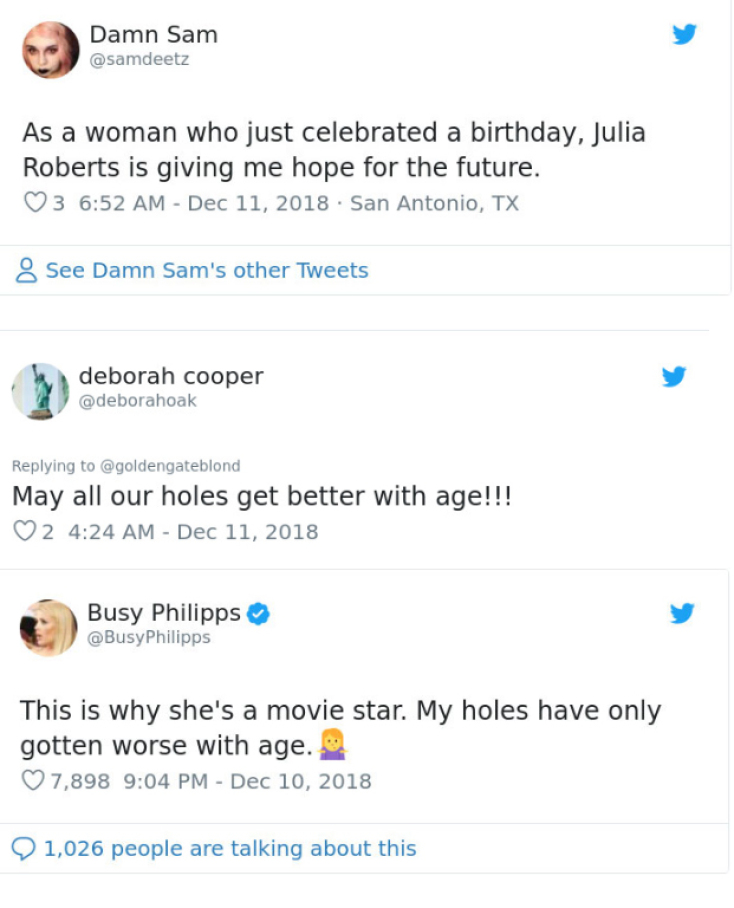This screenshot has width=734, height=908.
Task: Click the Twitter bird icon on Damn Sam's tweet
Action: pyautogui.click(x=684, y=33)
